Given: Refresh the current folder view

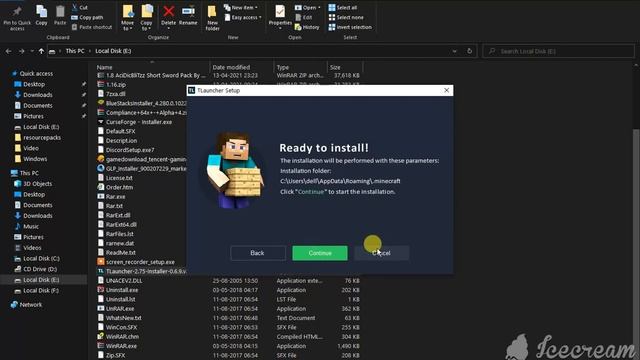Looking at the screenshot, I should tap(469, 51).
